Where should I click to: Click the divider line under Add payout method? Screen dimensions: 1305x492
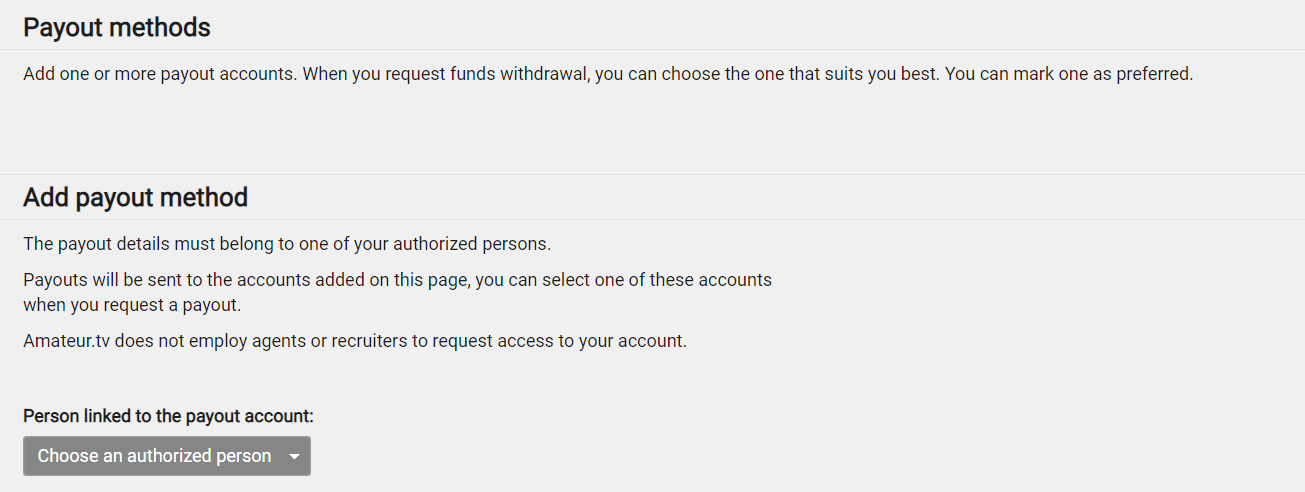[652, 220]
